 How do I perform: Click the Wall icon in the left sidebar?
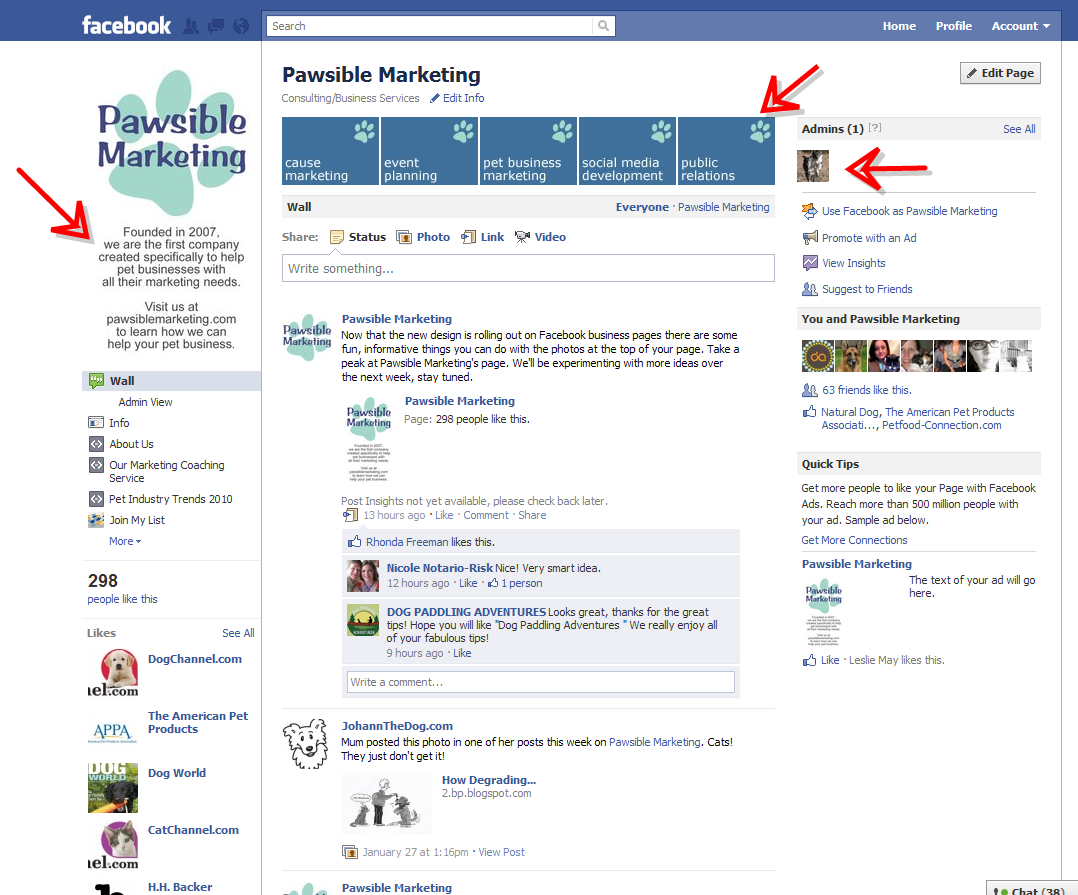click(97, 380)
